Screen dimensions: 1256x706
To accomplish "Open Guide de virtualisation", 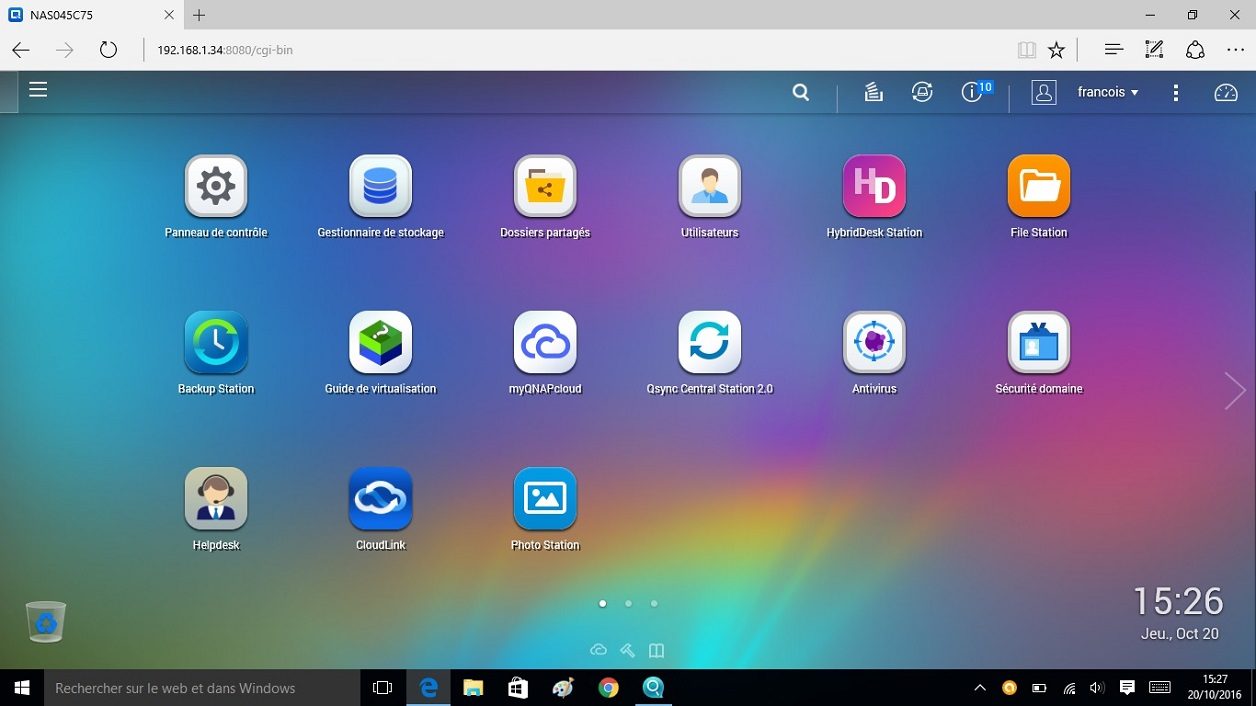I will click(380, 342).
